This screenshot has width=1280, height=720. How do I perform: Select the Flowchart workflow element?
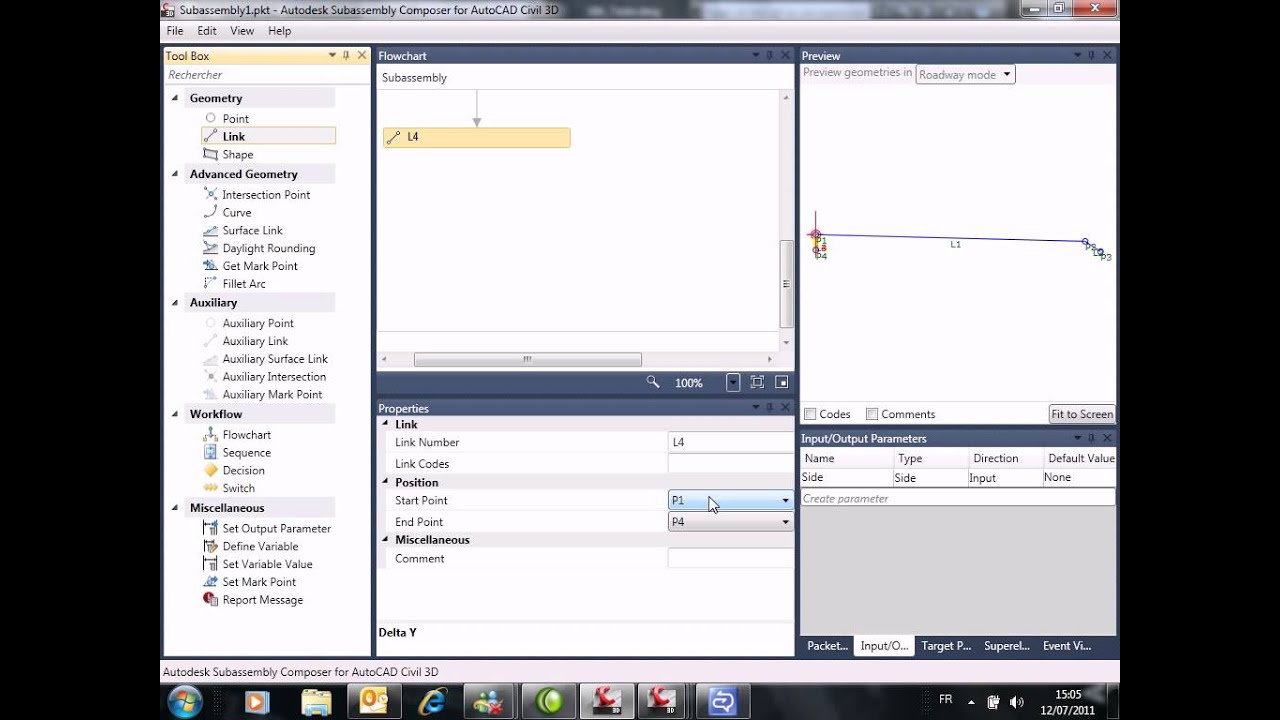point(246,435)
